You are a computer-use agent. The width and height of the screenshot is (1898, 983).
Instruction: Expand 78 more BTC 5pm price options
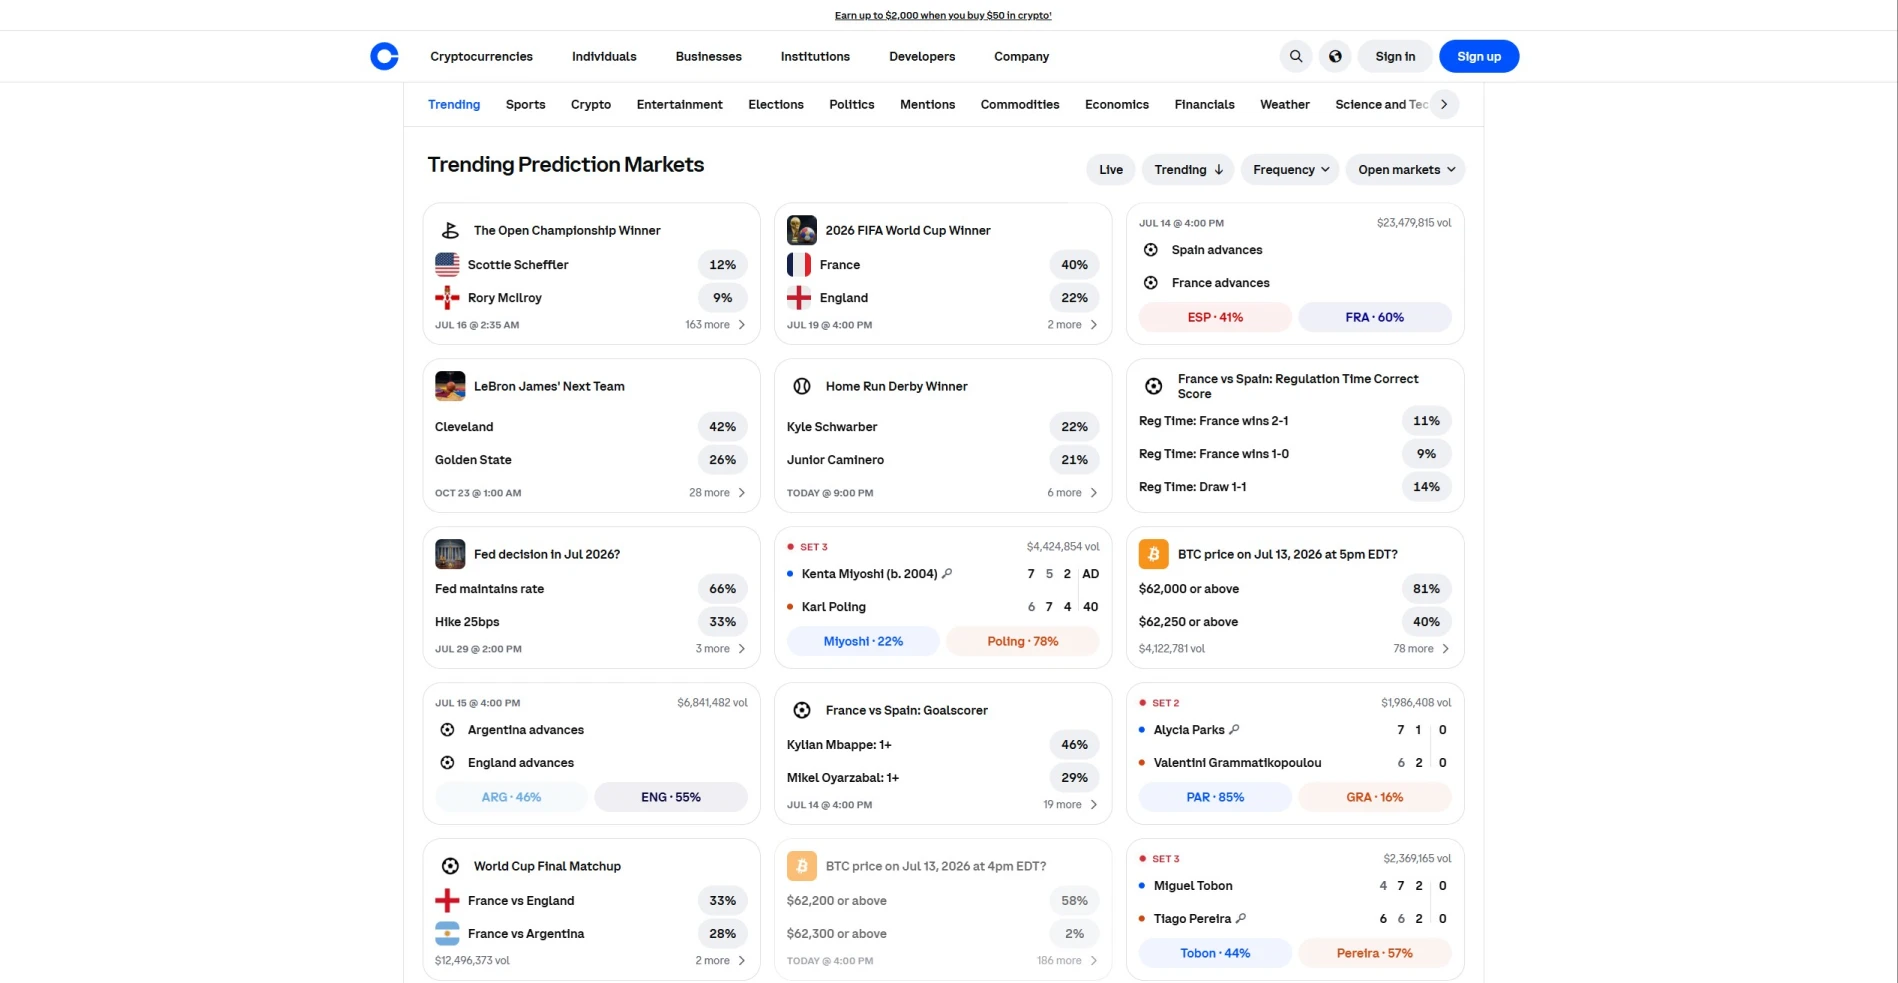(x=1421, y=649)
